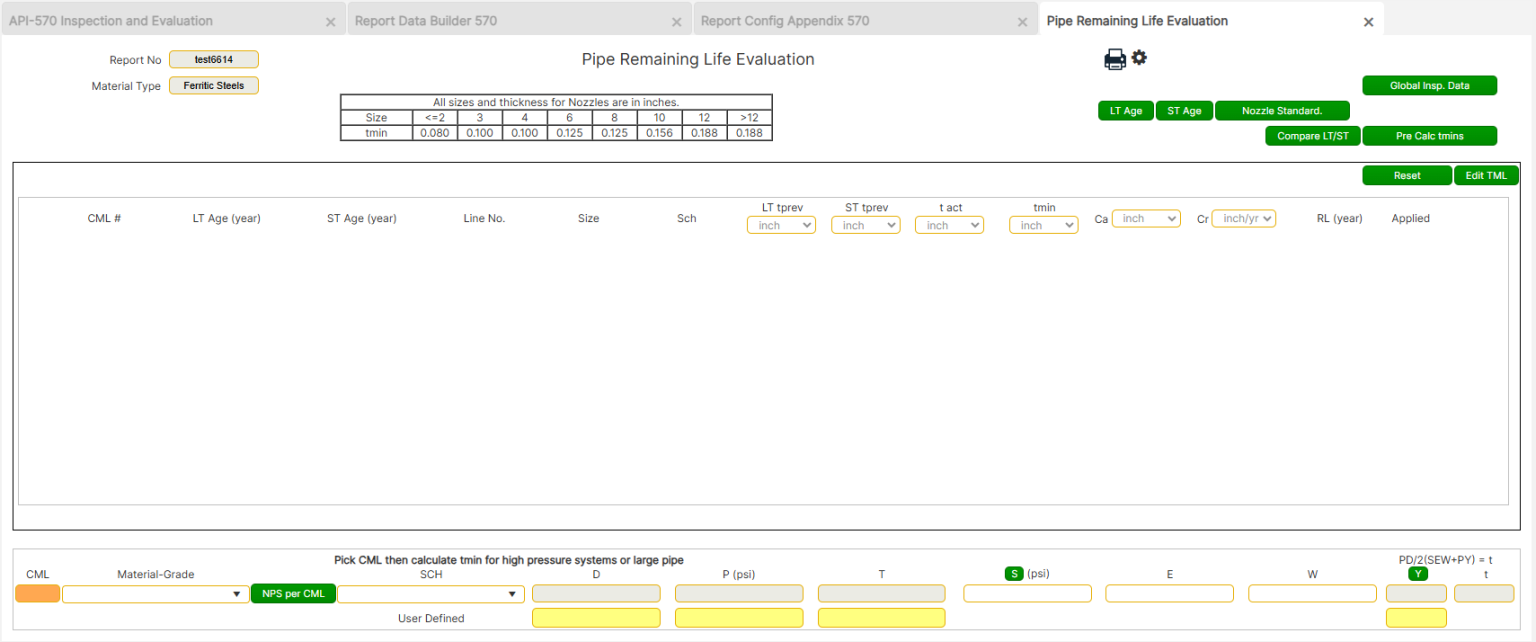1536x642 pixels.
Task: Click the print report icon
Action: tap(1114, 59)
